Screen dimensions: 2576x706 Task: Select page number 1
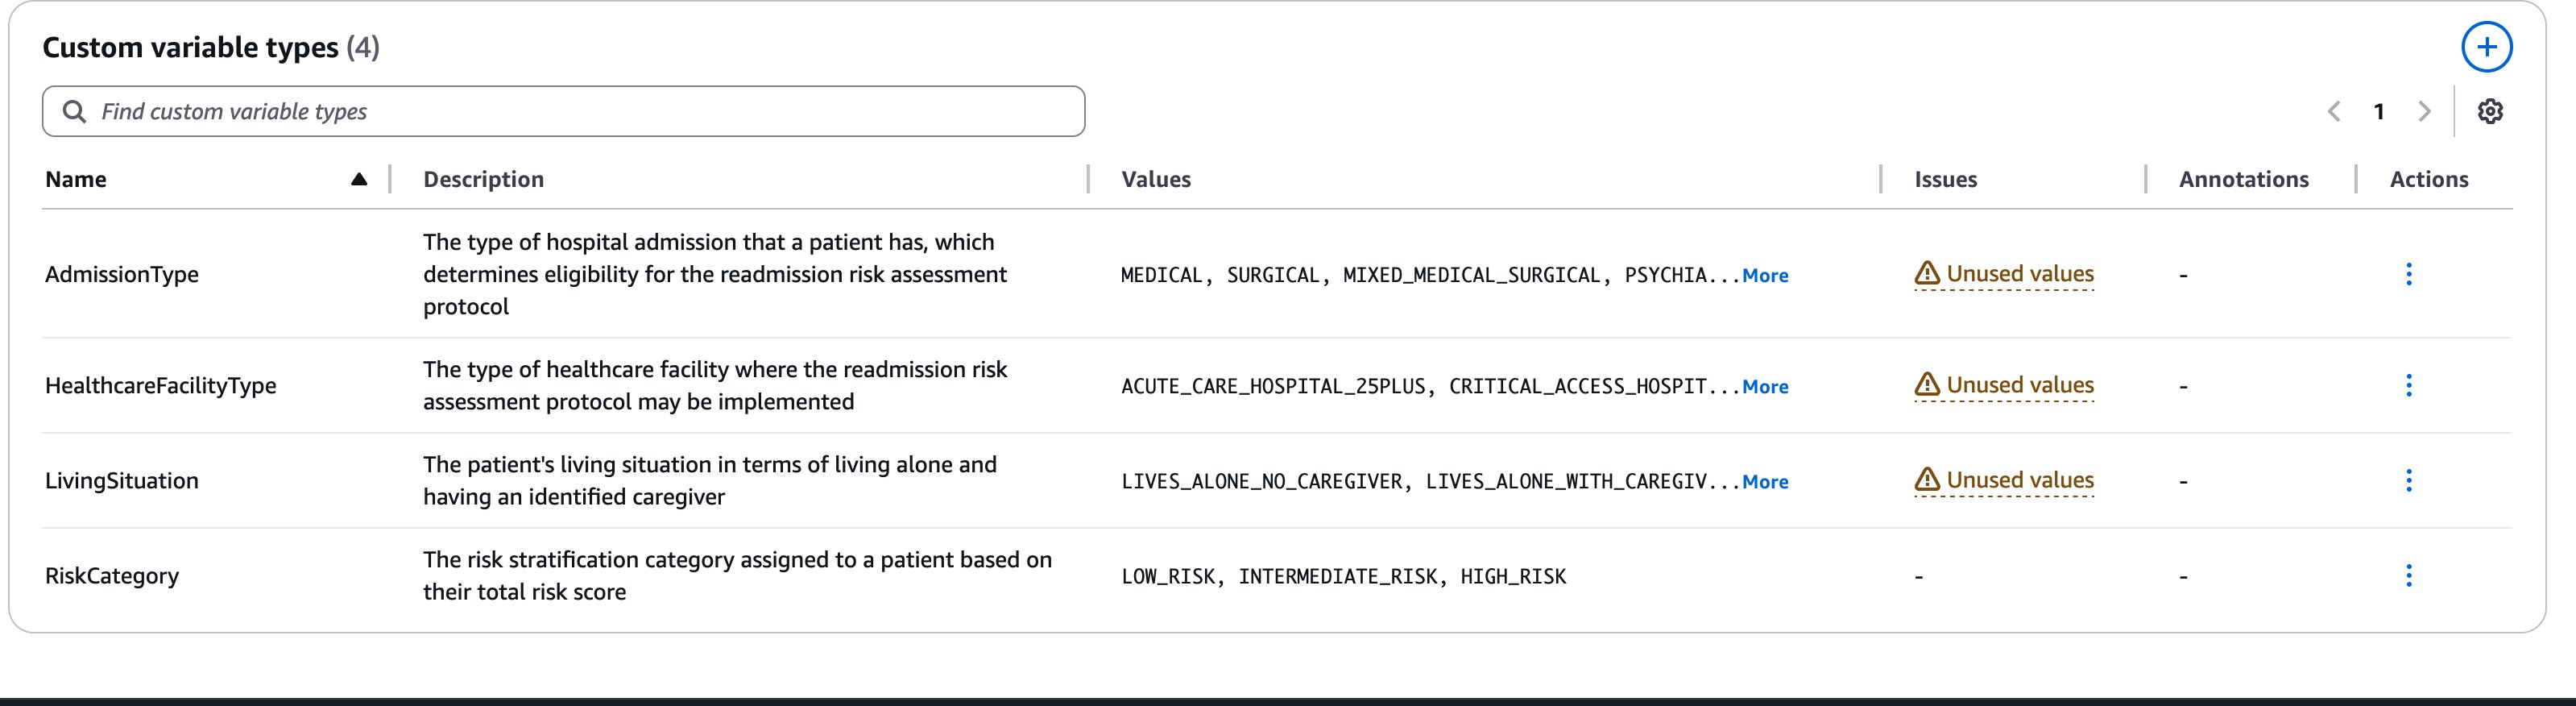pos(2379,111)
